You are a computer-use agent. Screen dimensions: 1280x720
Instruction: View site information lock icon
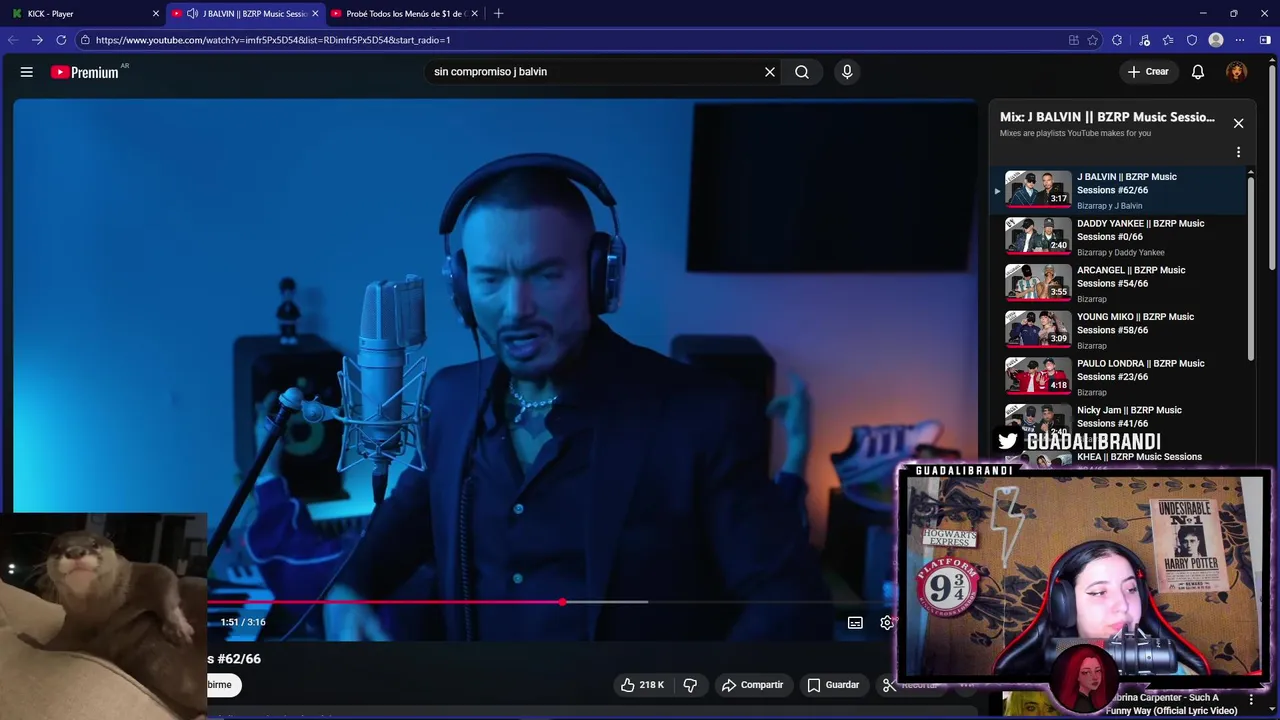(86, 40)
